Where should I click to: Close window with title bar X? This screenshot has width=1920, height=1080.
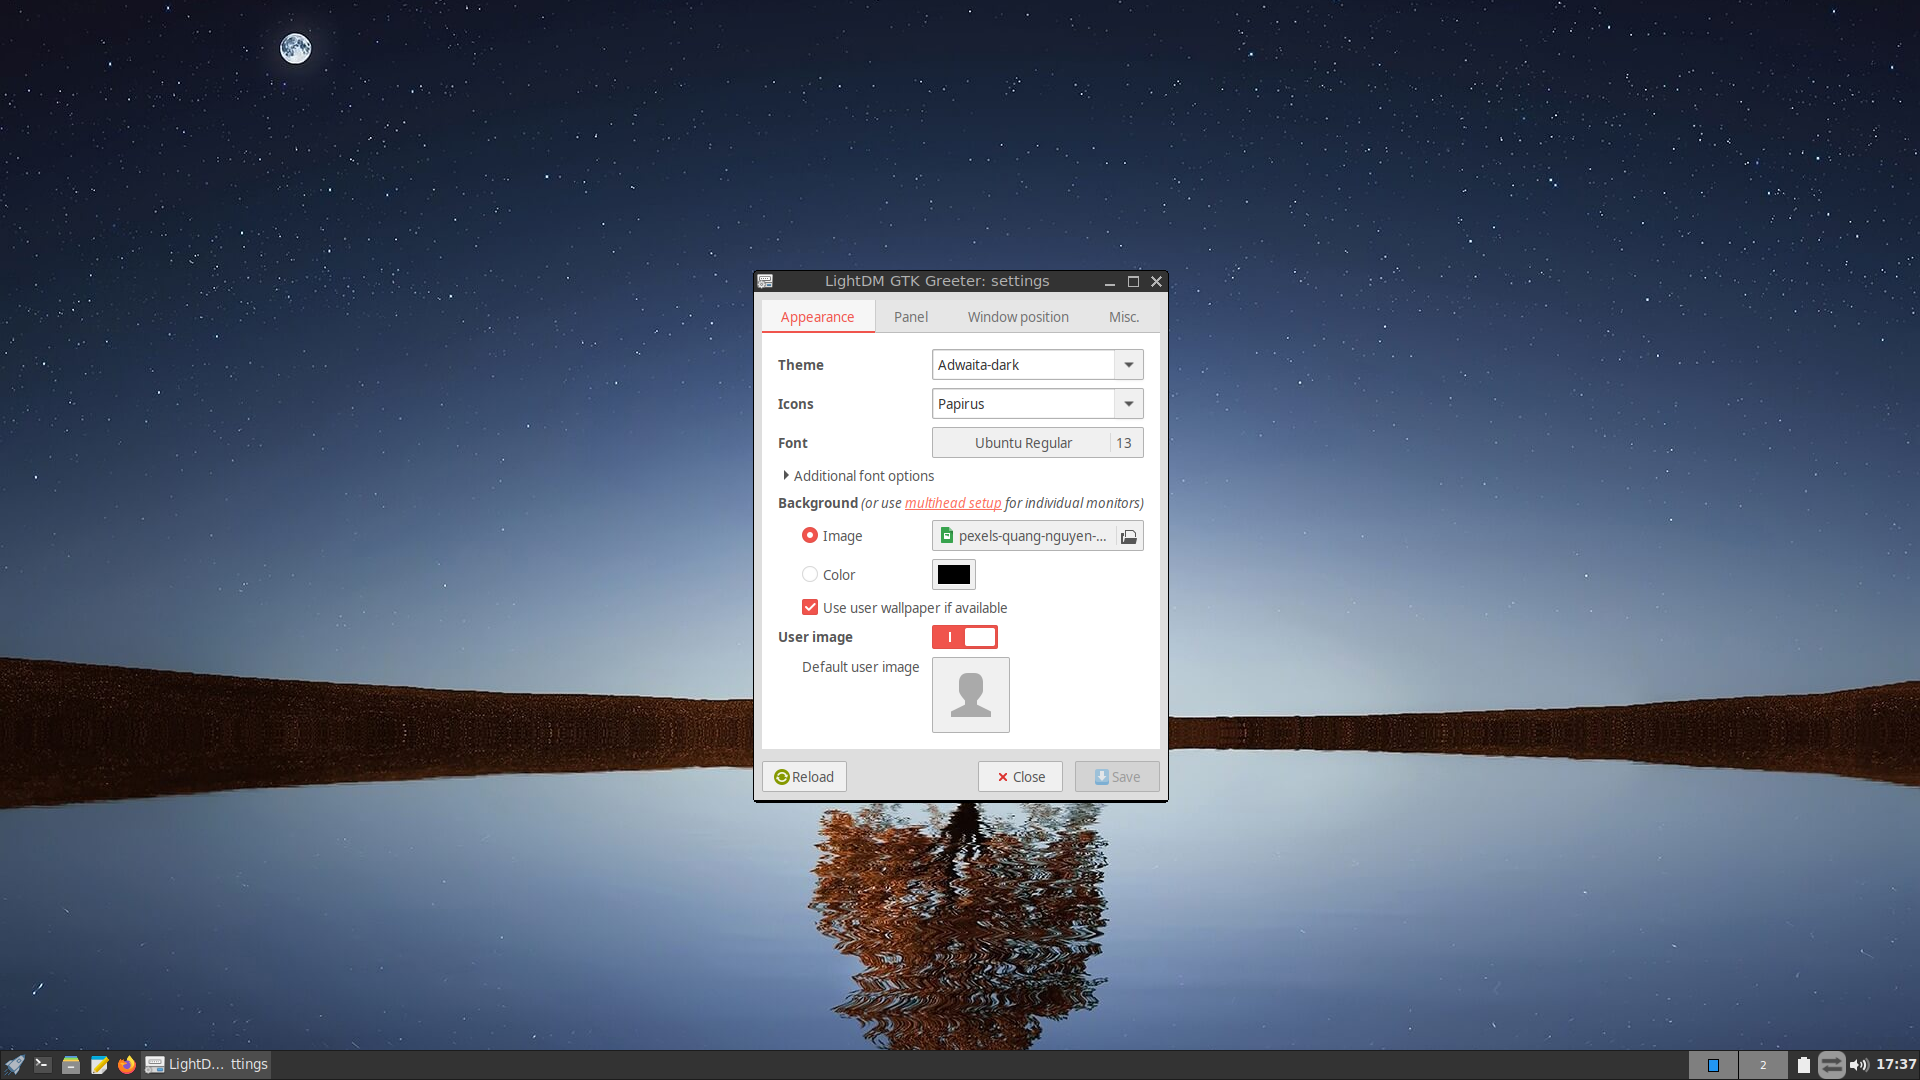point(1156,282)
